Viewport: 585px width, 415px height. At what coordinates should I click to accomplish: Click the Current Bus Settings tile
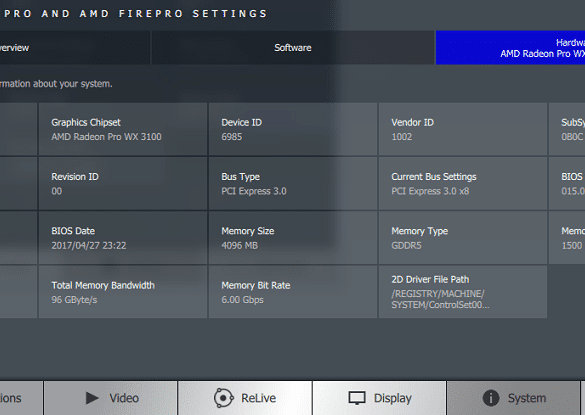point(463,184)
